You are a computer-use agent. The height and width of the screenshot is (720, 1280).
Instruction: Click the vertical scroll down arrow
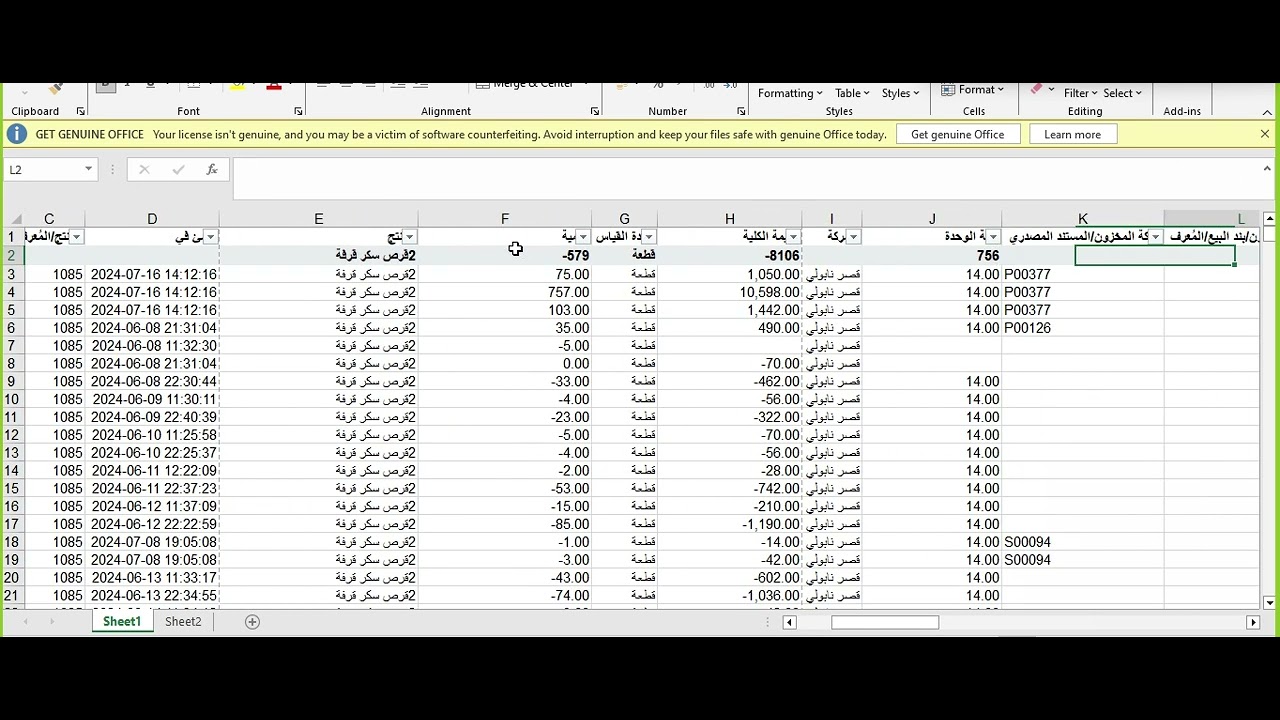[1269, 602]
